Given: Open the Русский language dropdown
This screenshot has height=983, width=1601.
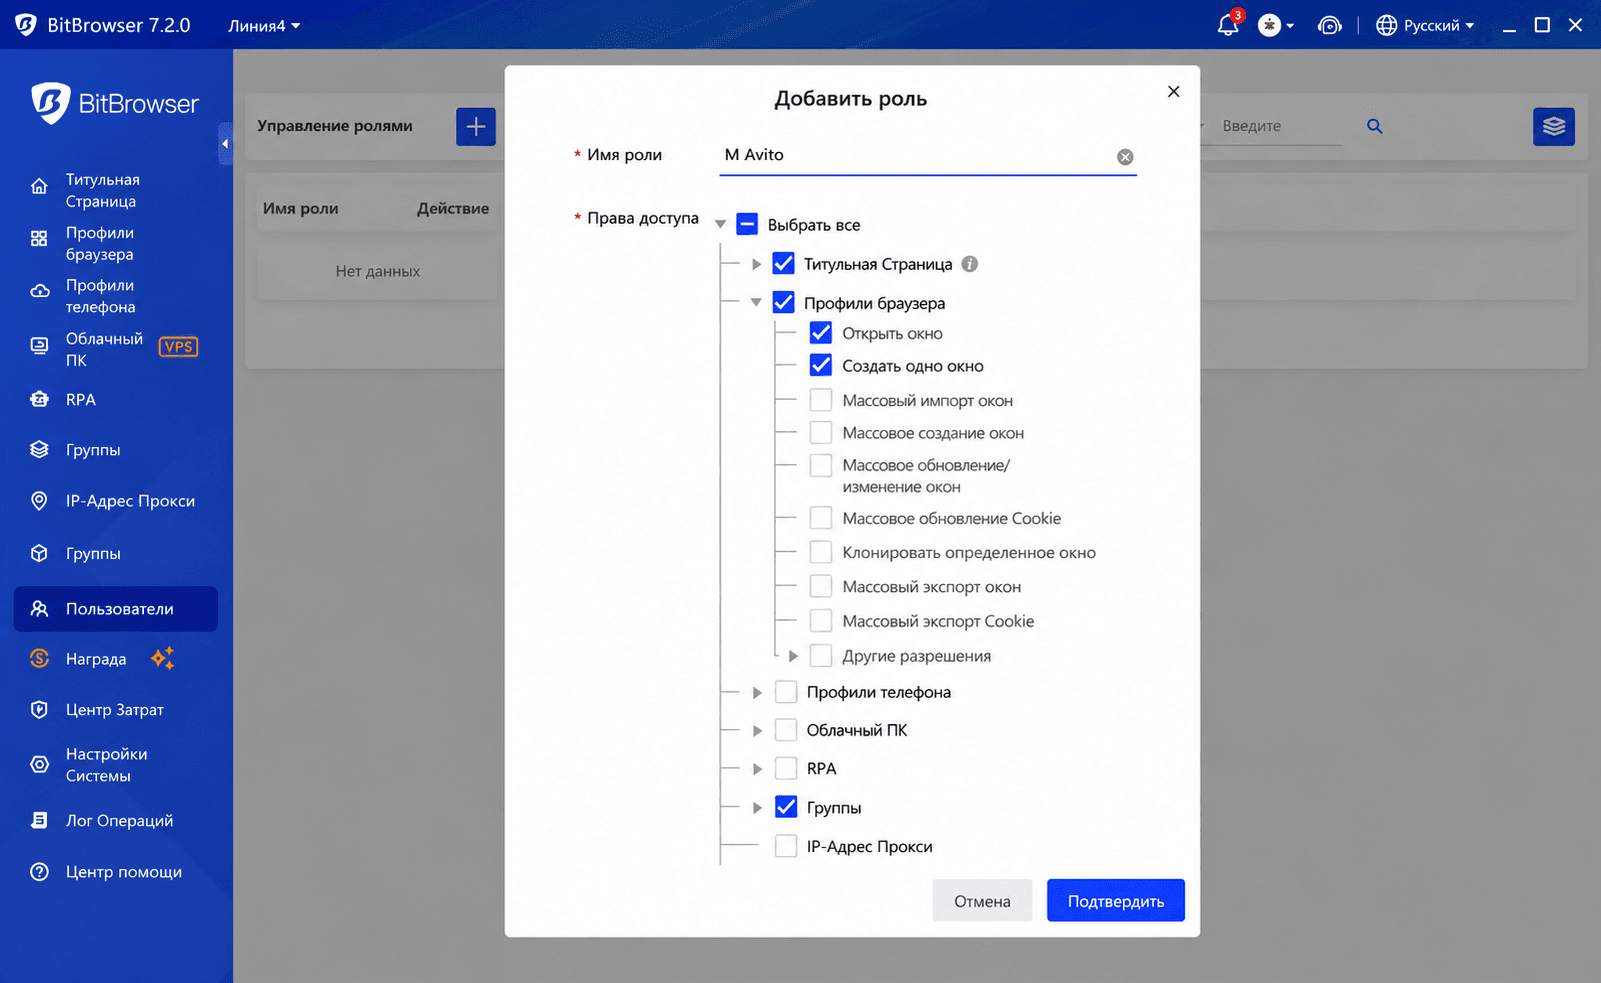Looking at the screenshot, I should [1425, 25].
